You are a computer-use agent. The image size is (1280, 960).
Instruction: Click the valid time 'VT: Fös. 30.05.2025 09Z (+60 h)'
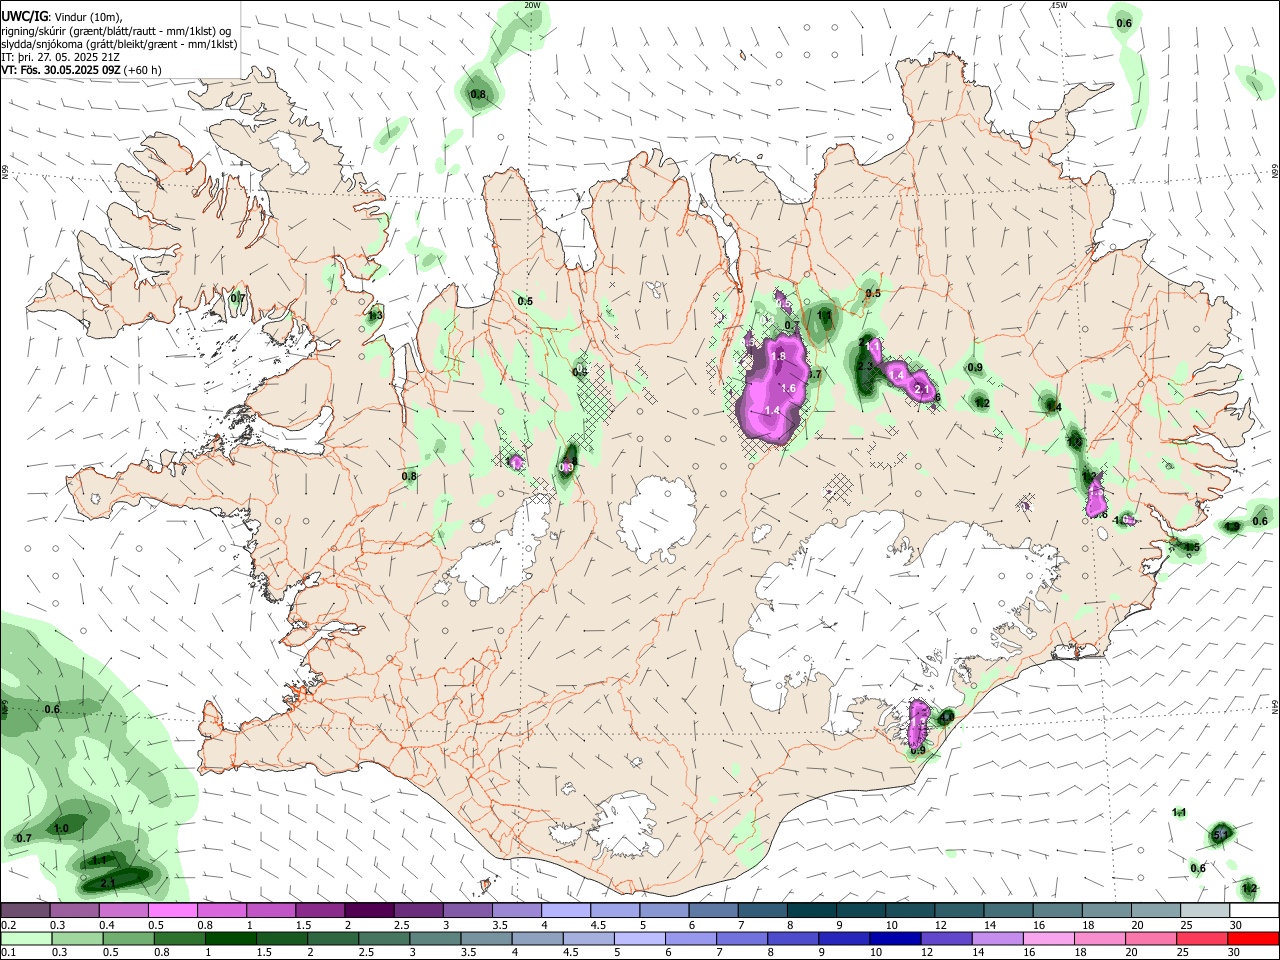click(81, 70)
